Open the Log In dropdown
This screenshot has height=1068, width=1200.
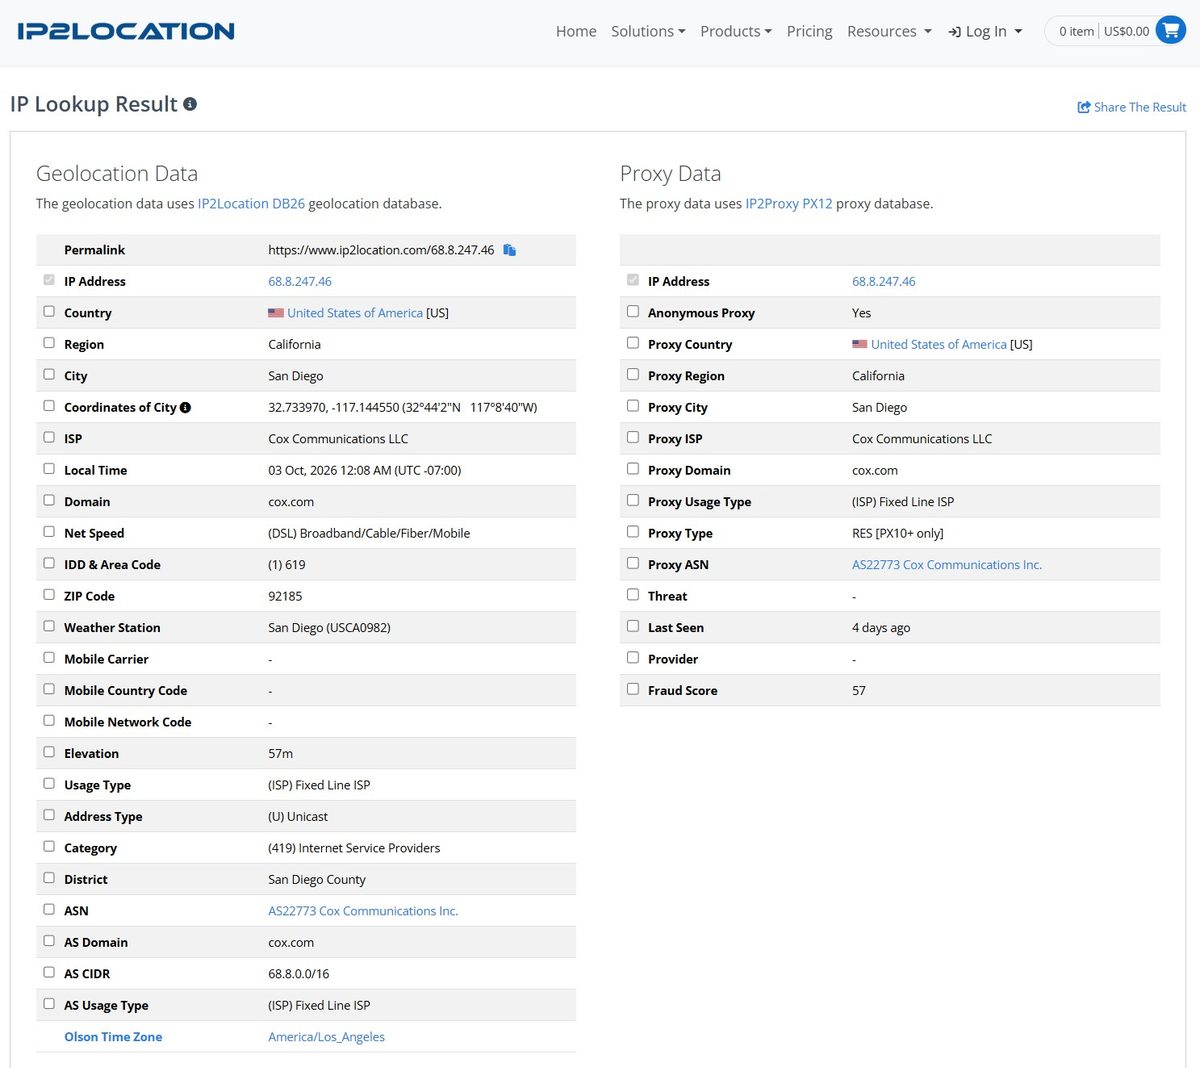(x=985, y=31)
